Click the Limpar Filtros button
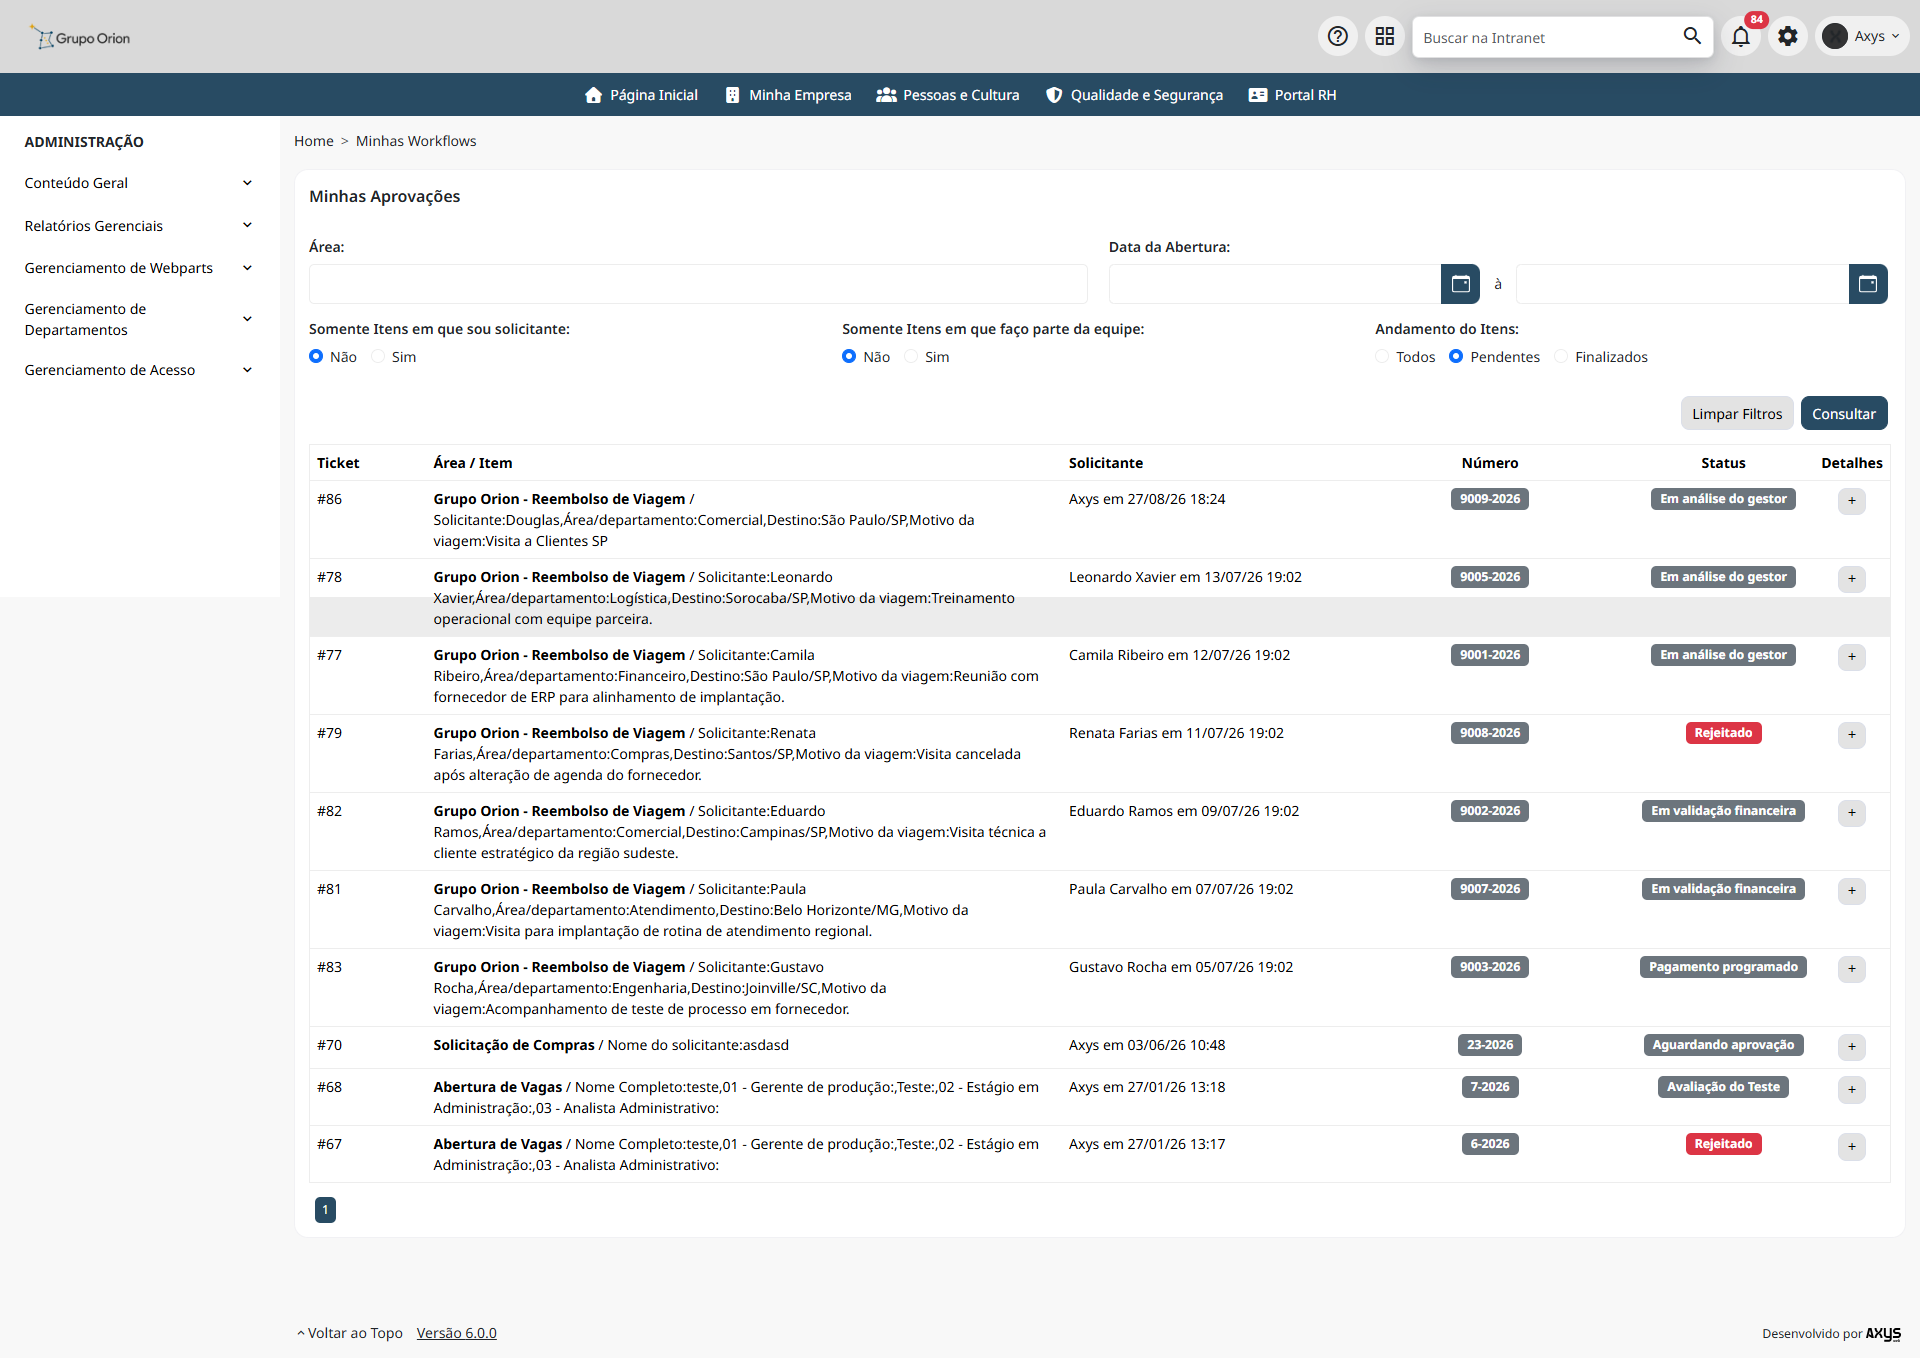The image size is (1920, 1358). coord(1737,414)
